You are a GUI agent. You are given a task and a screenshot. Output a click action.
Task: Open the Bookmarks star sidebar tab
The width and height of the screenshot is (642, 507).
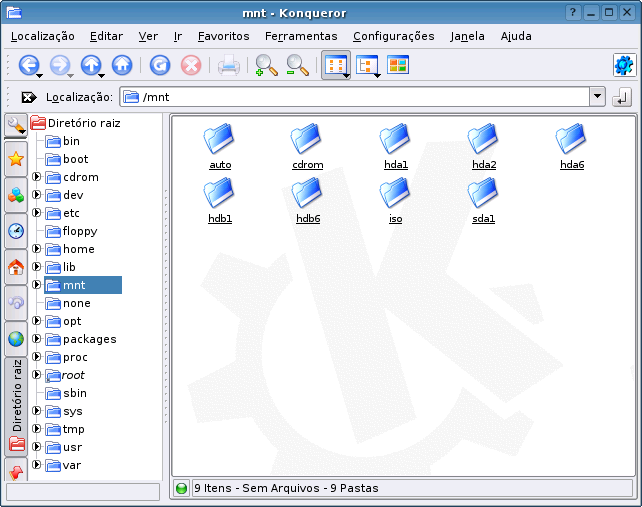click(16, 159)
